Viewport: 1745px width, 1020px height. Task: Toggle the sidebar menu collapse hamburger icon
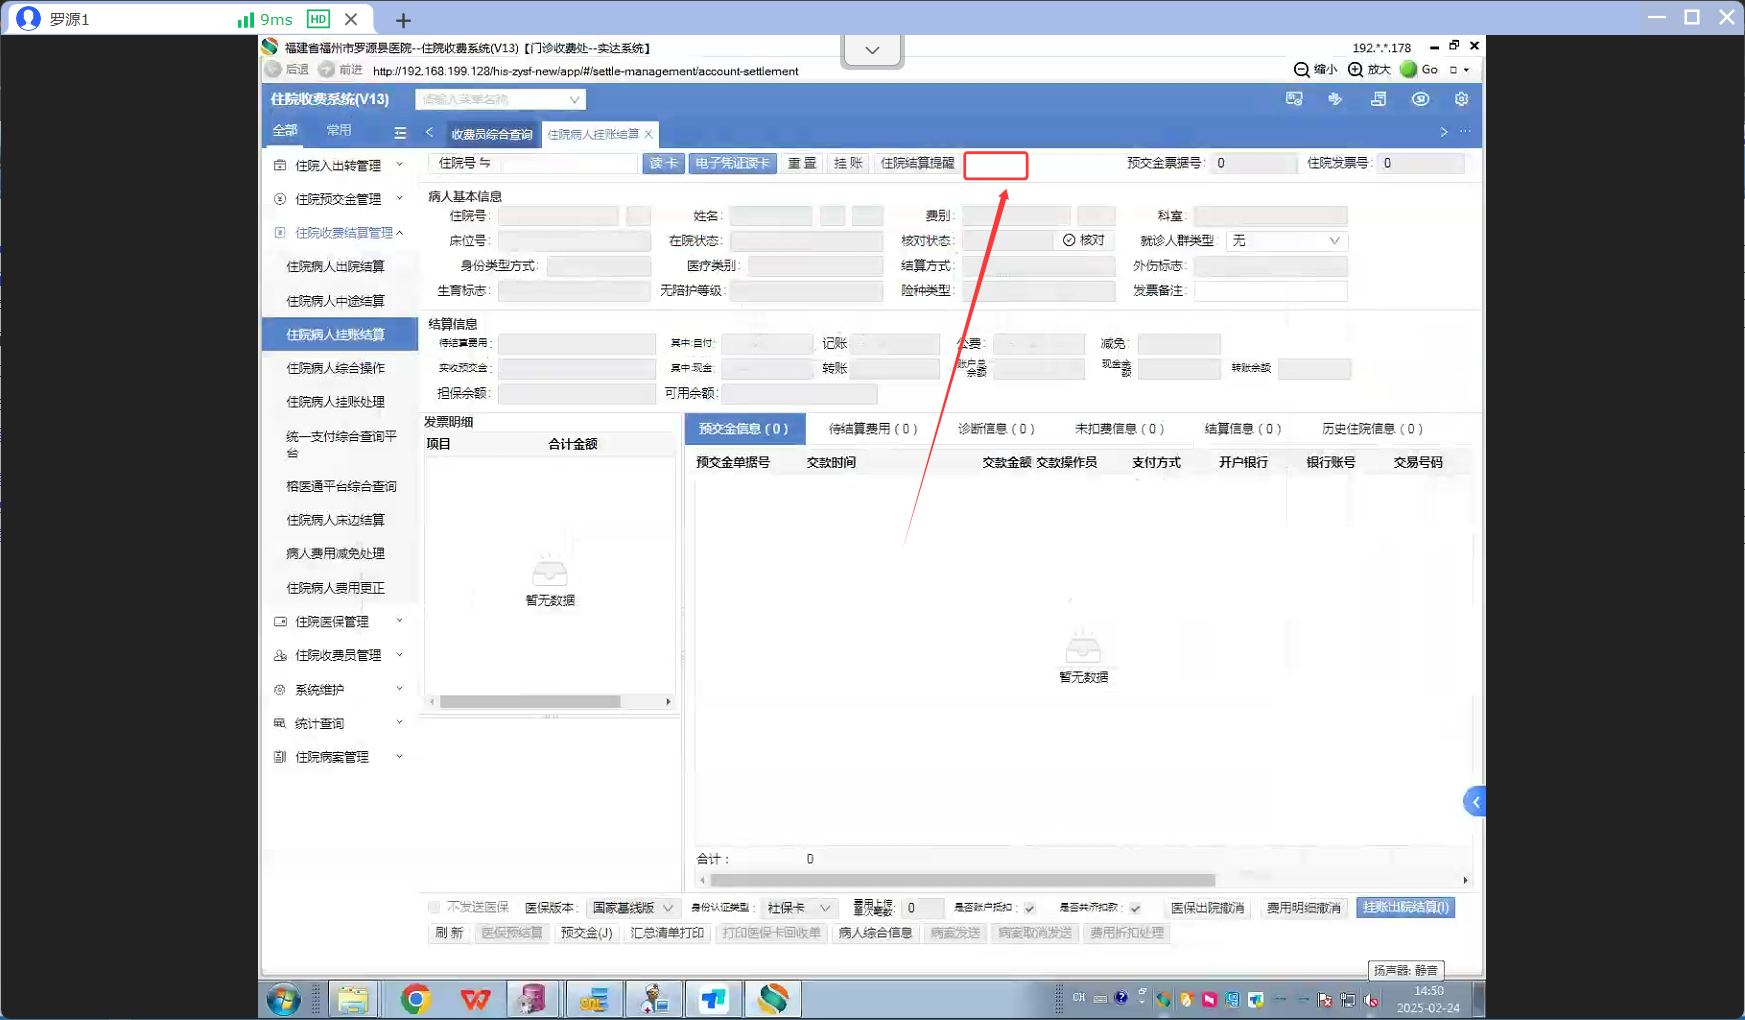(x=400, y=132)
